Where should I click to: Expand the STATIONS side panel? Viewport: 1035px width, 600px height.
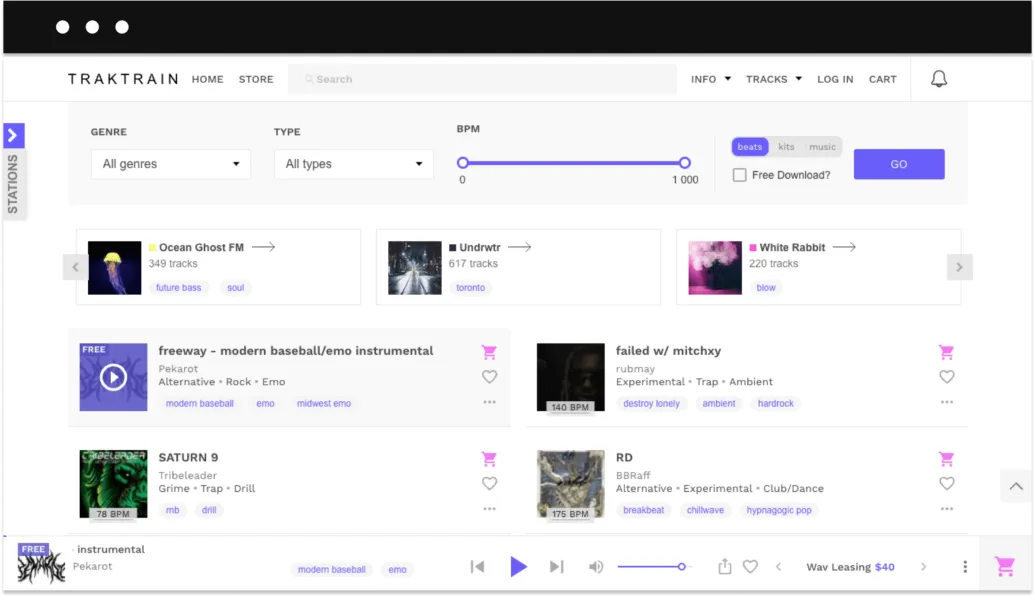point(13,136)
